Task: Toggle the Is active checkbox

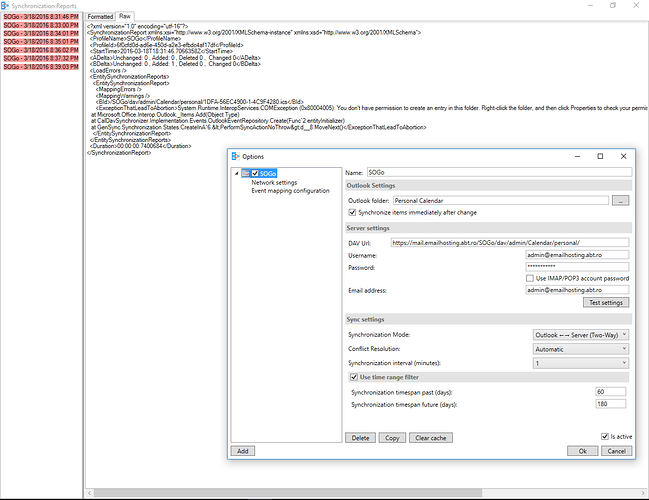Action: point(605,436)
